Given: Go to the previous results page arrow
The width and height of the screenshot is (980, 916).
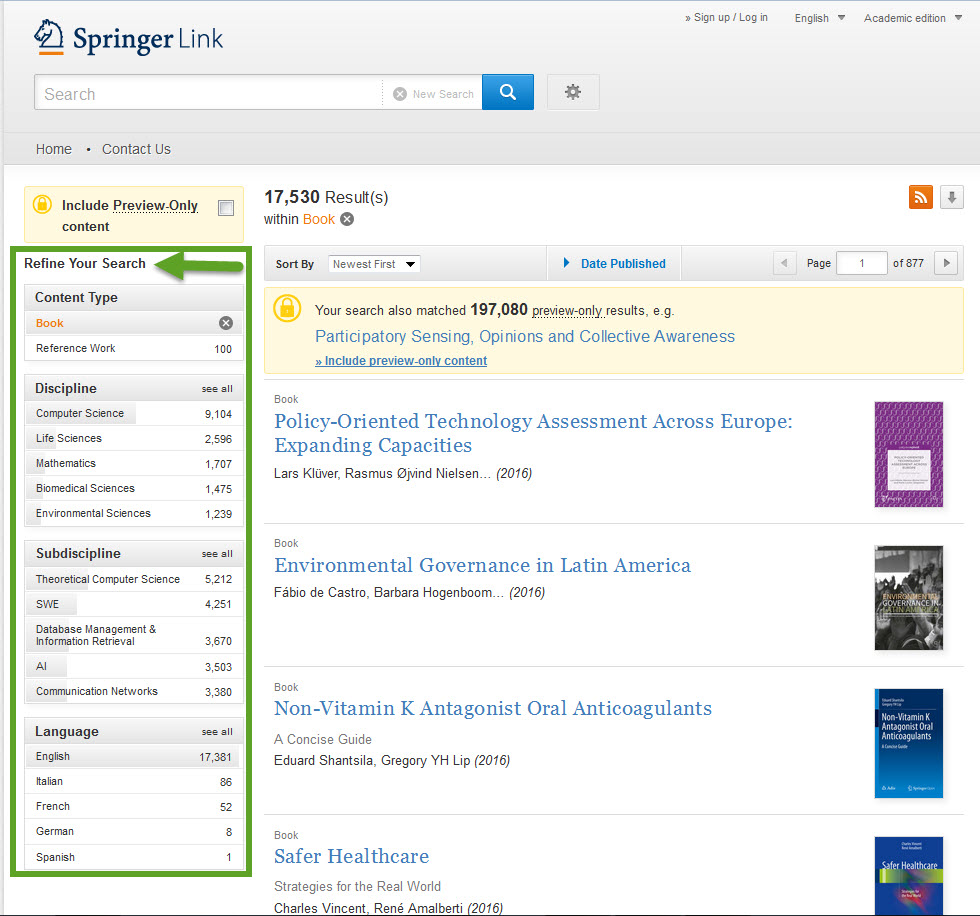Looking at the screenshot, I should 784,263.
